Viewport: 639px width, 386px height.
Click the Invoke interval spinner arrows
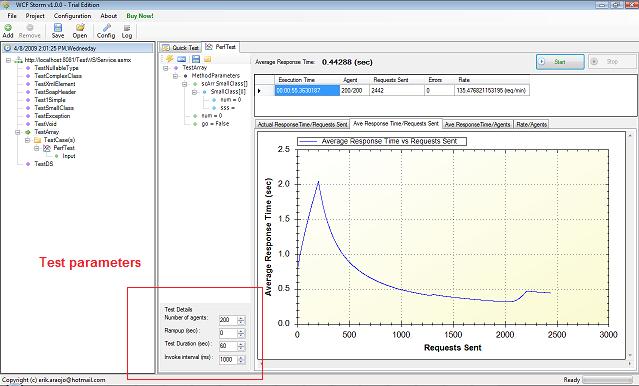241,360
